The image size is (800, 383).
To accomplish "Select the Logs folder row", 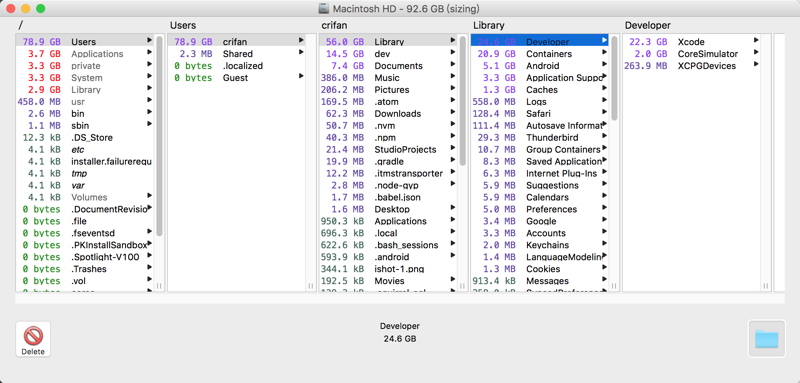I will click(540, 101).
